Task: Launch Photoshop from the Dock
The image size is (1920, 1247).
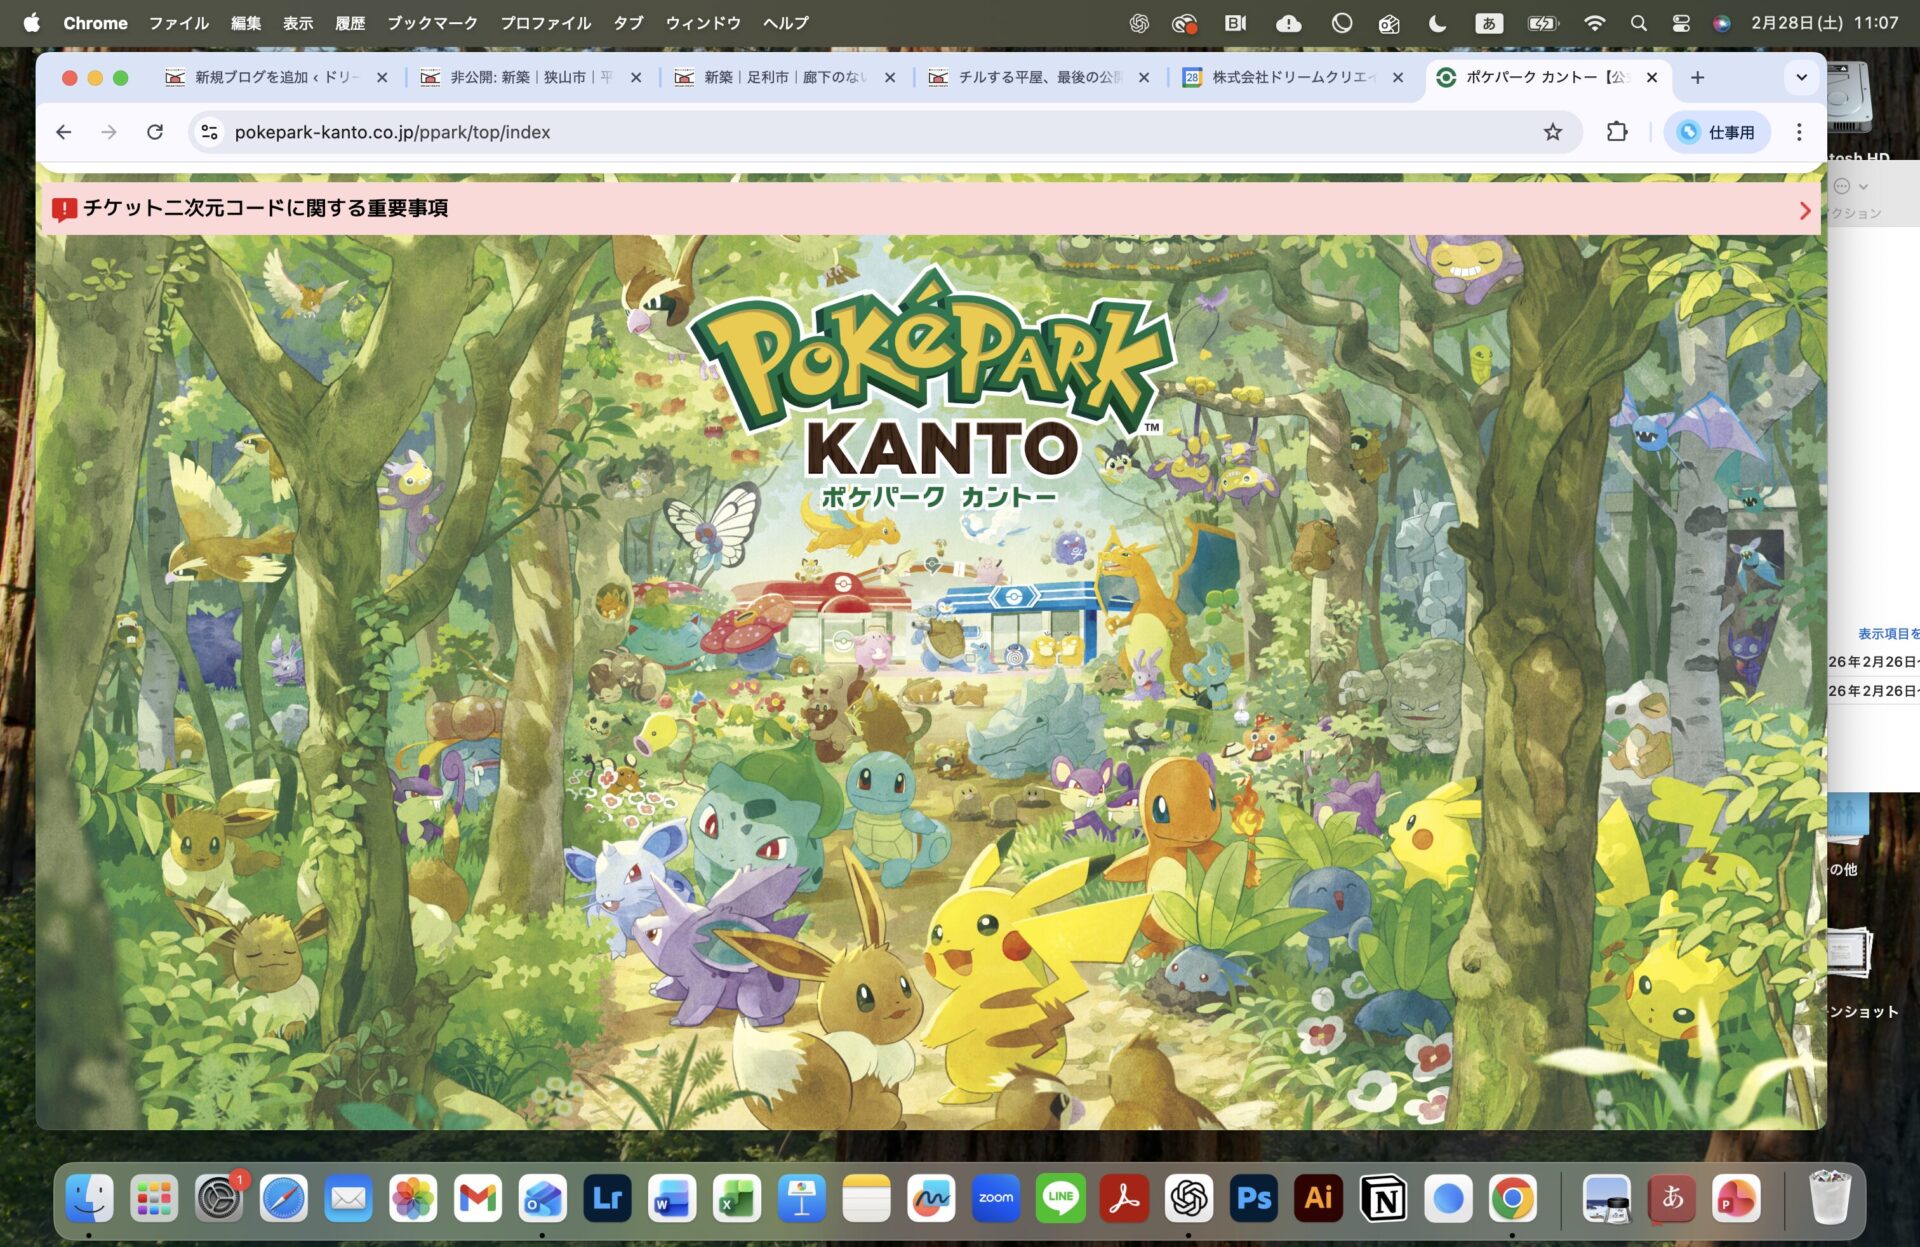Action: pos(1254,1197)
